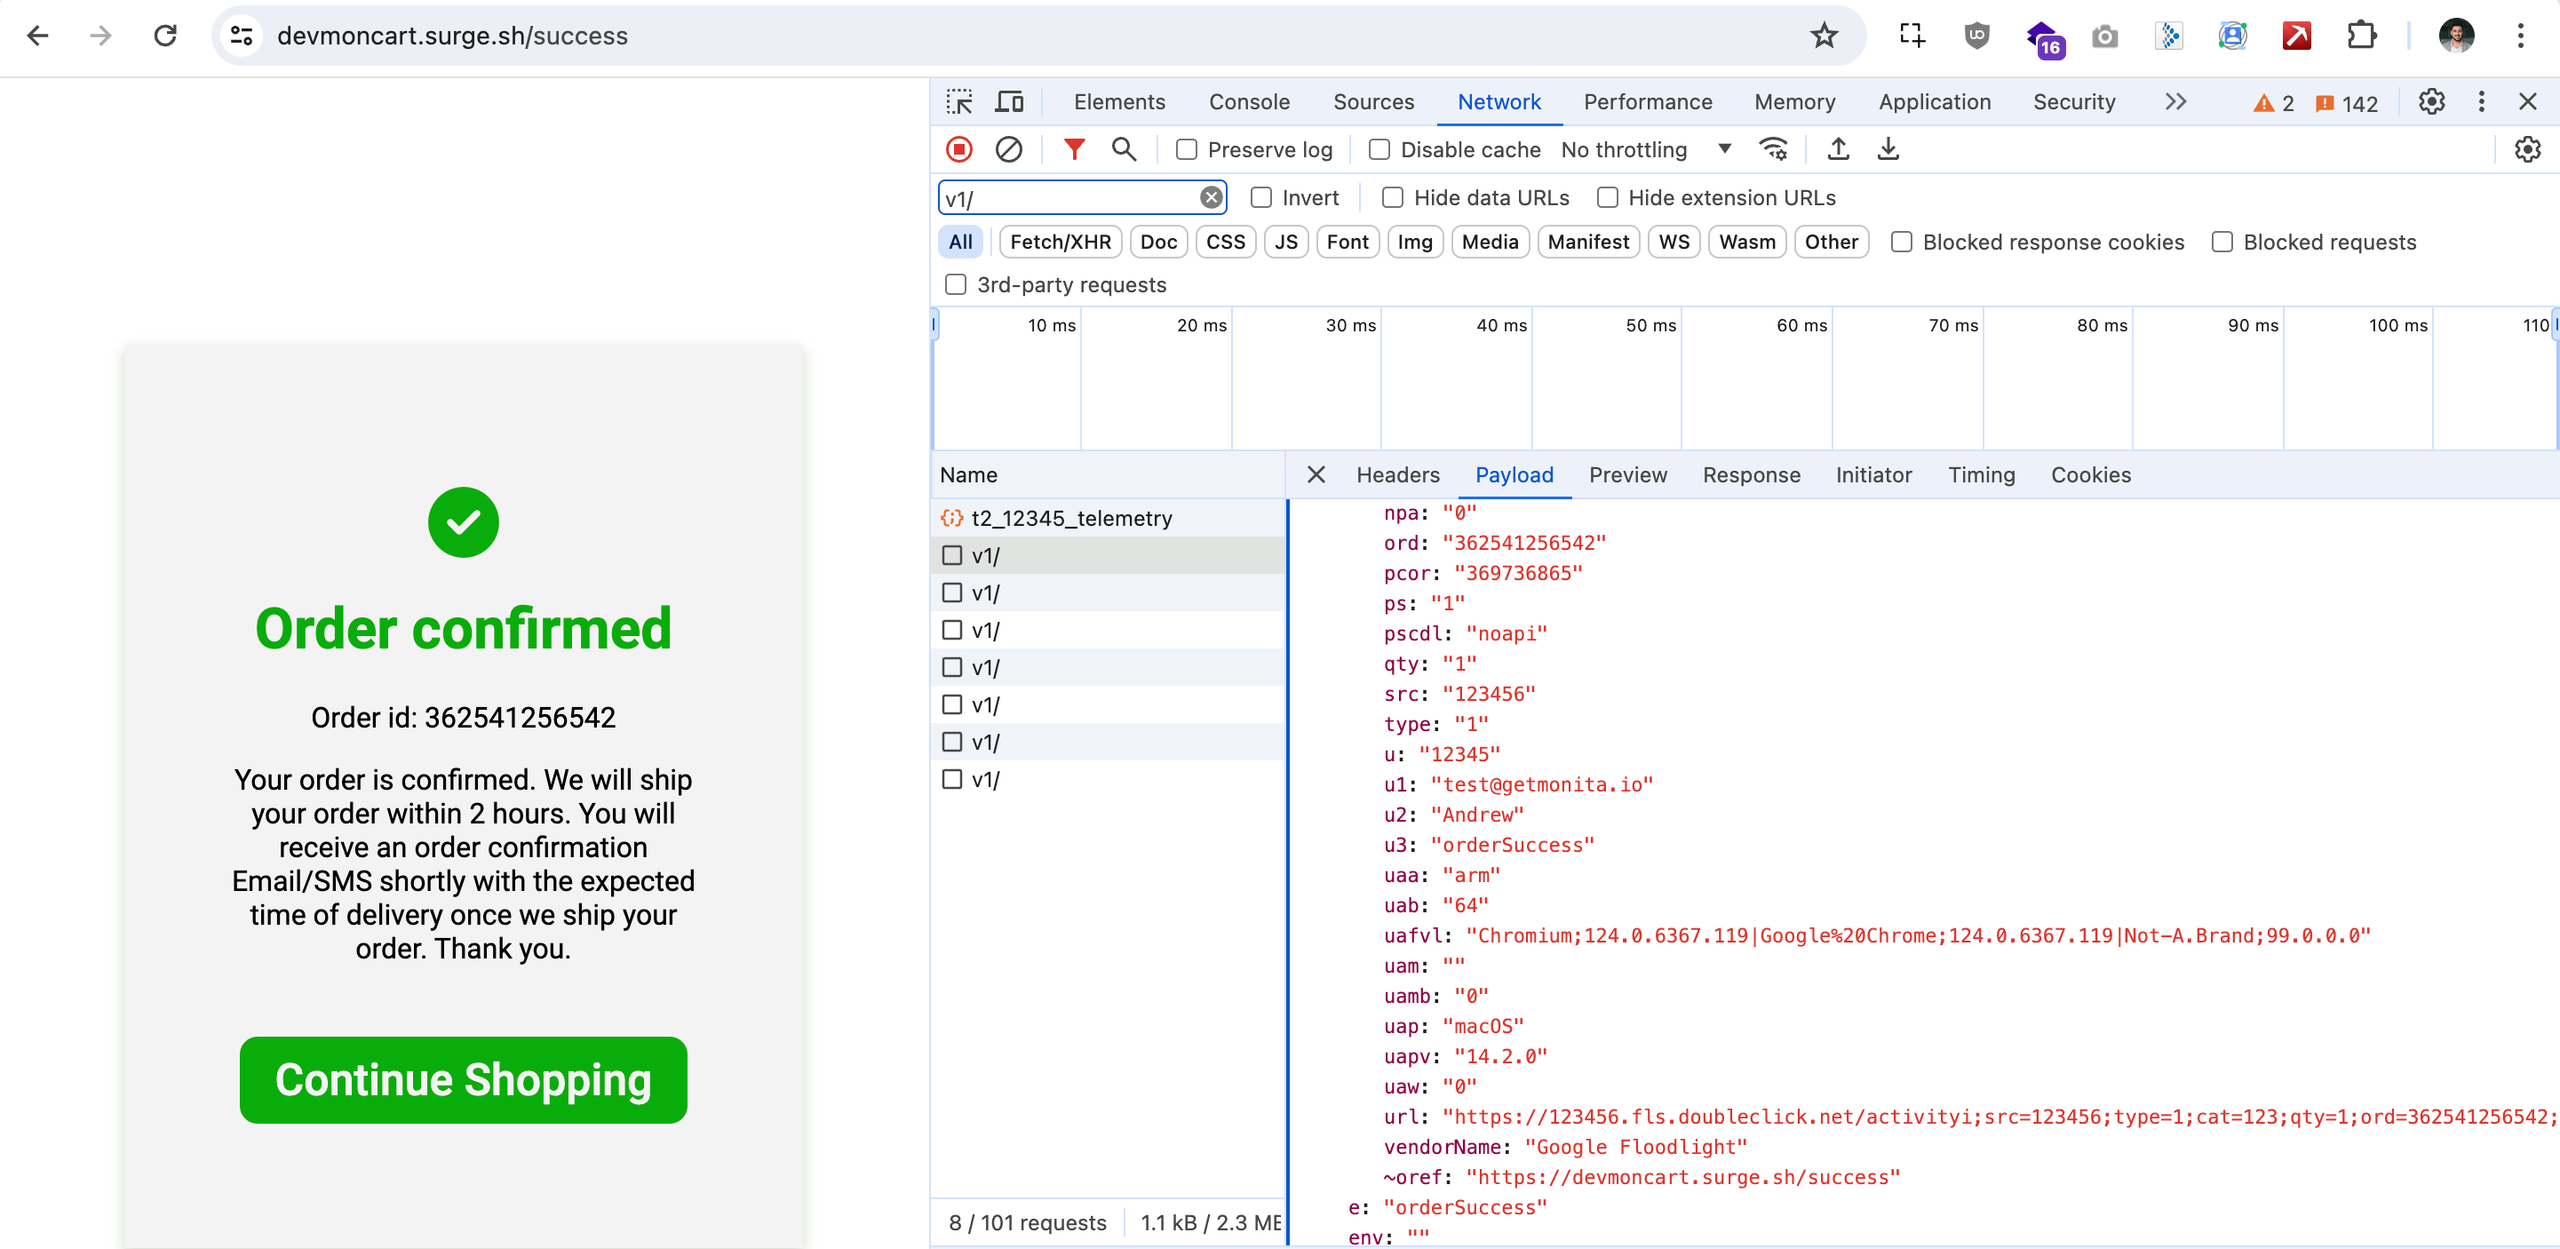
Task: Select the Fetch/XHR filter button
Action: coord(1060,241)
